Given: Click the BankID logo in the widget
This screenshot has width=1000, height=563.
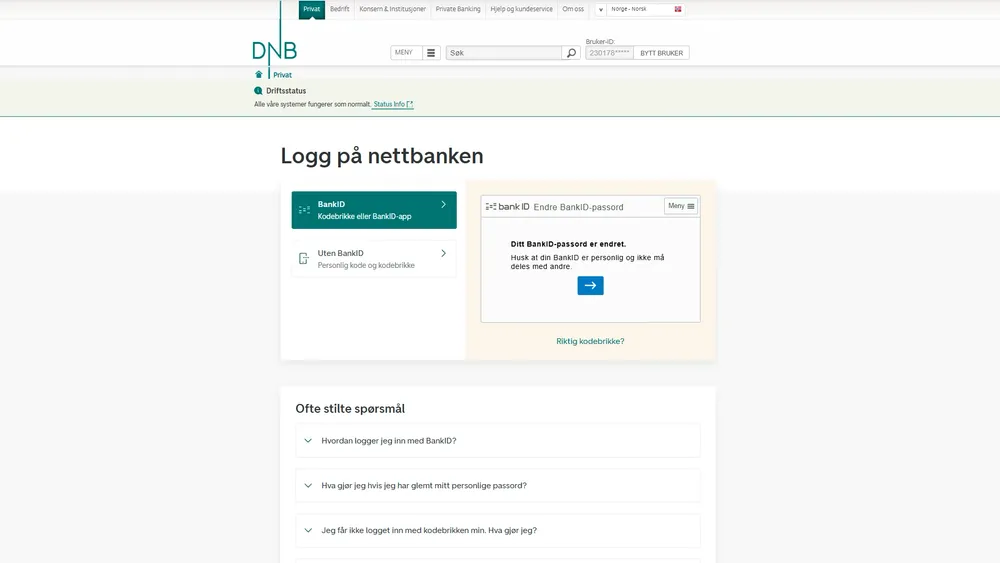Looking at the screenshot, I should pos(507,207).
